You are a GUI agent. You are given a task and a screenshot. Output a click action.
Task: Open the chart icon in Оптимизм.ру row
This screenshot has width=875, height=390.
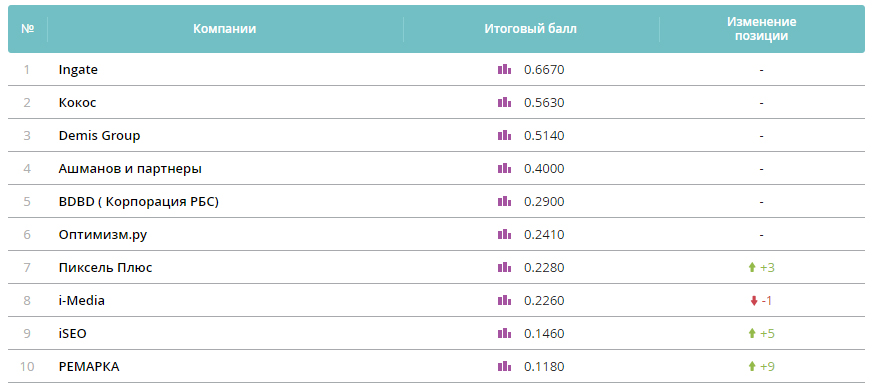coord(504,234)
